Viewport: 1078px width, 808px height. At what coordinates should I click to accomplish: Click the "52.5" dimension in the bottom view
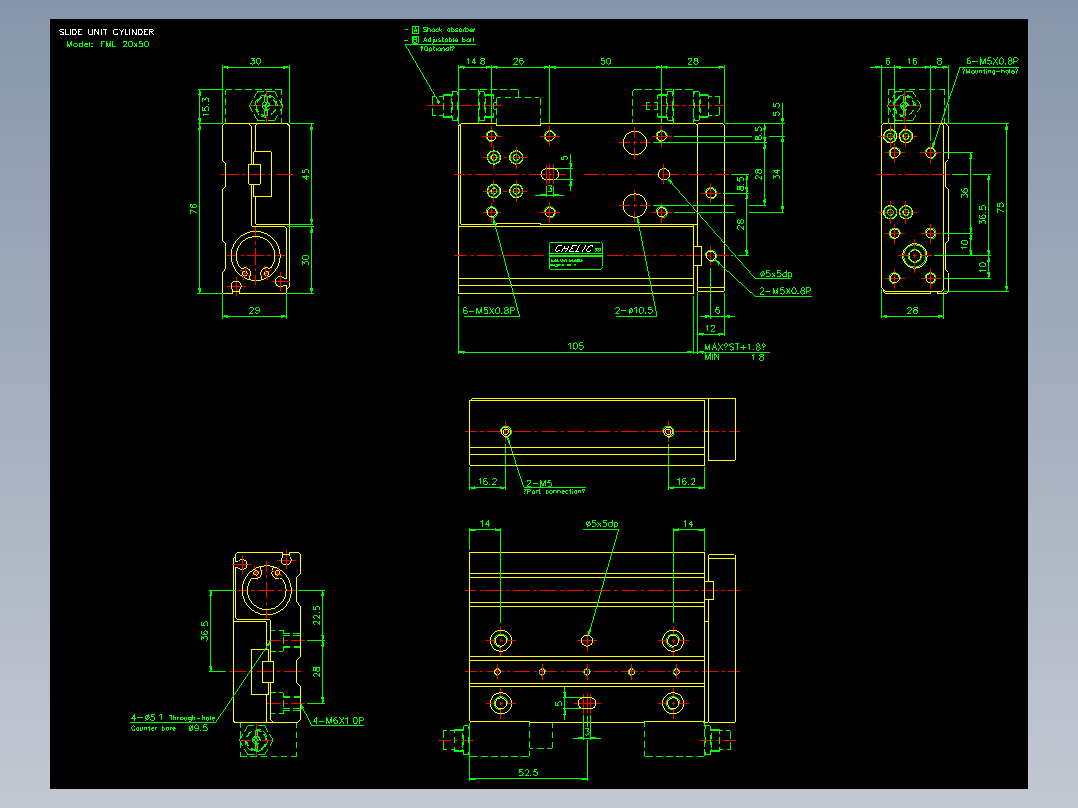(528, 773)
